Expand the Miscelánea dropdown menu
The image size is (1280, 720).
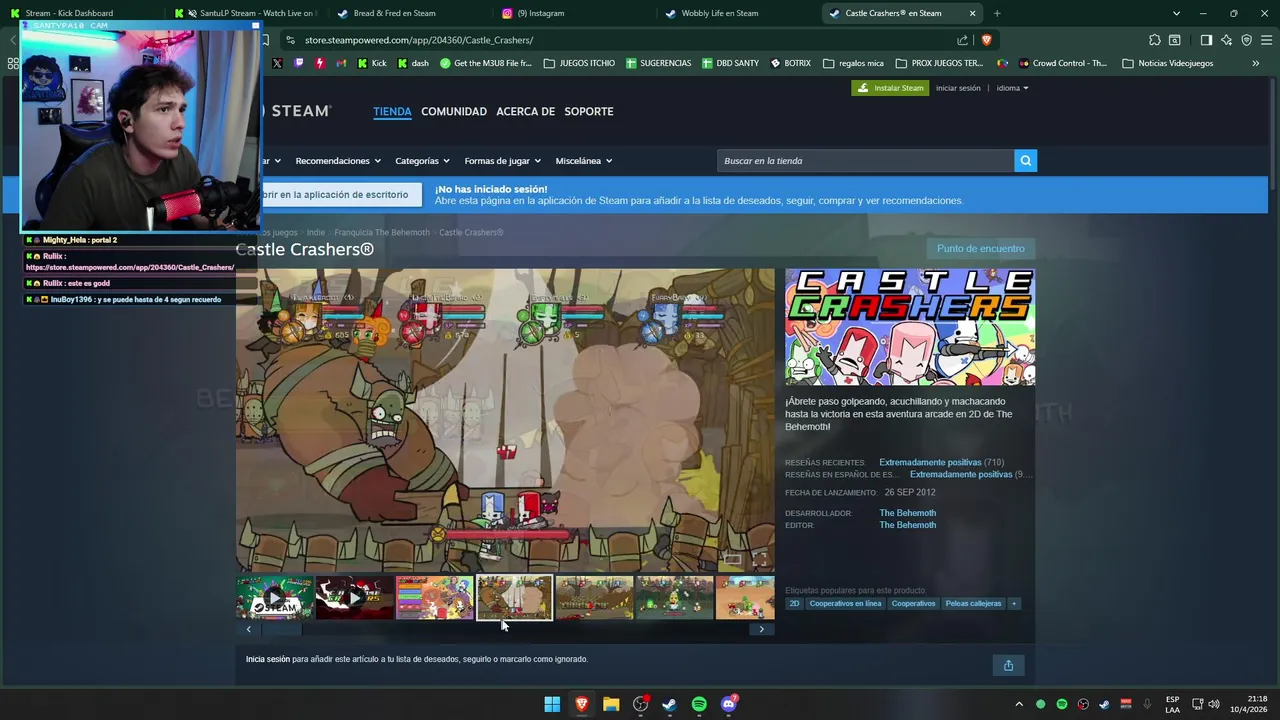pyautogui.click(x=584, y=161)
